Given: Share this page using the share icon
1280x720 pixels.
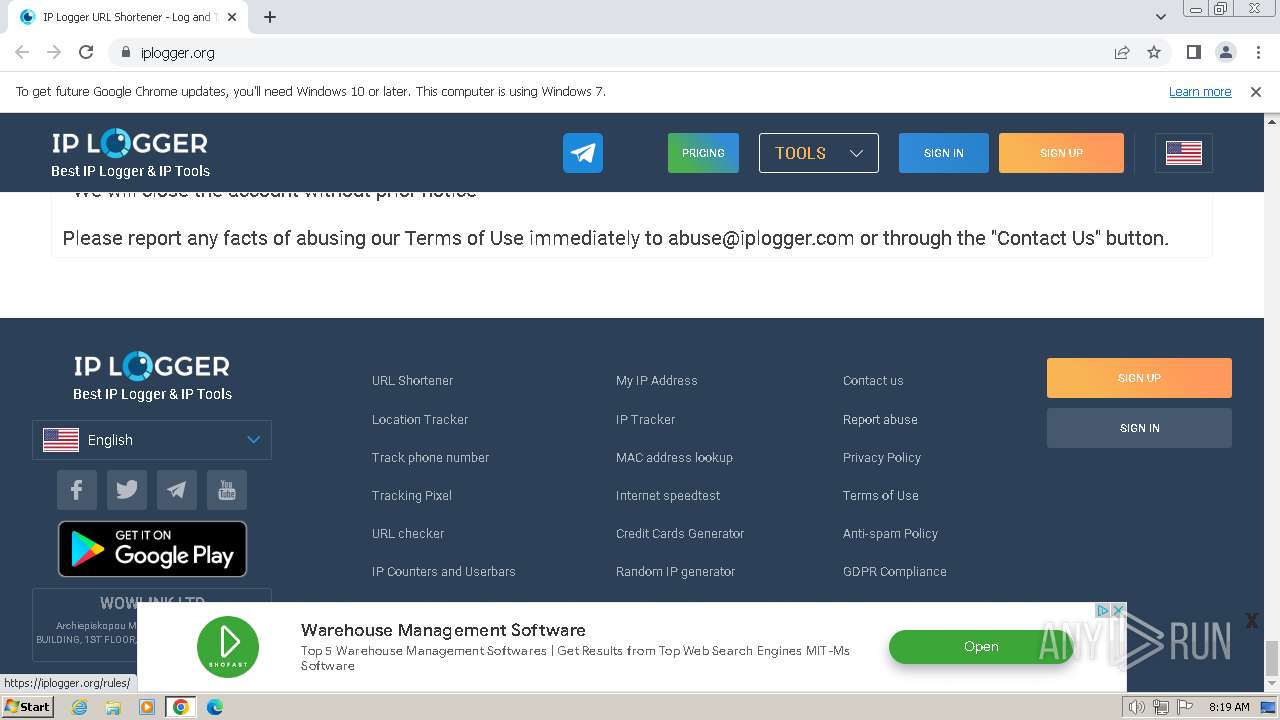Looking at the screenshot, I should click(x=1122, y=52).
